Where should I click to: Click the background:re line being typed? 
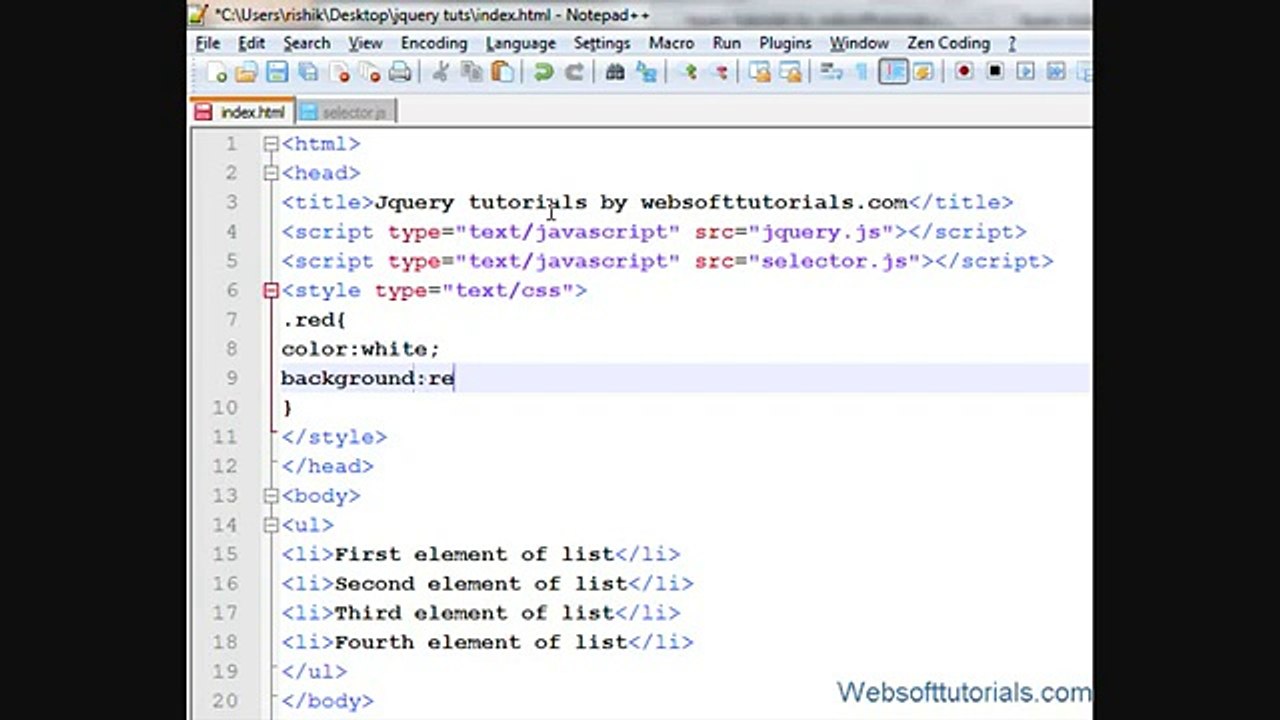(368, 379)
